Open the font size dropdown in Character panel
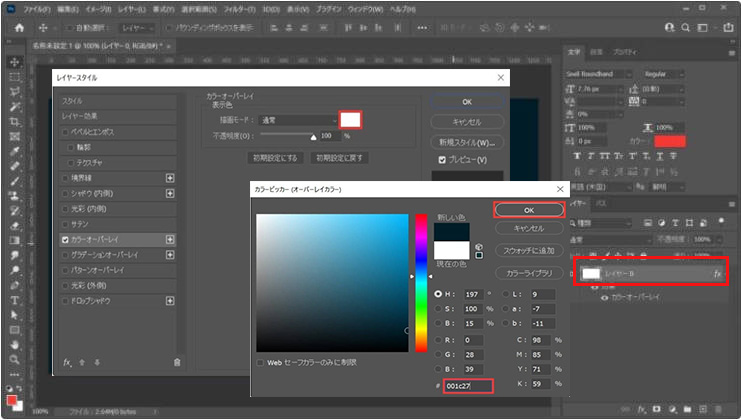 coord(619,89)
